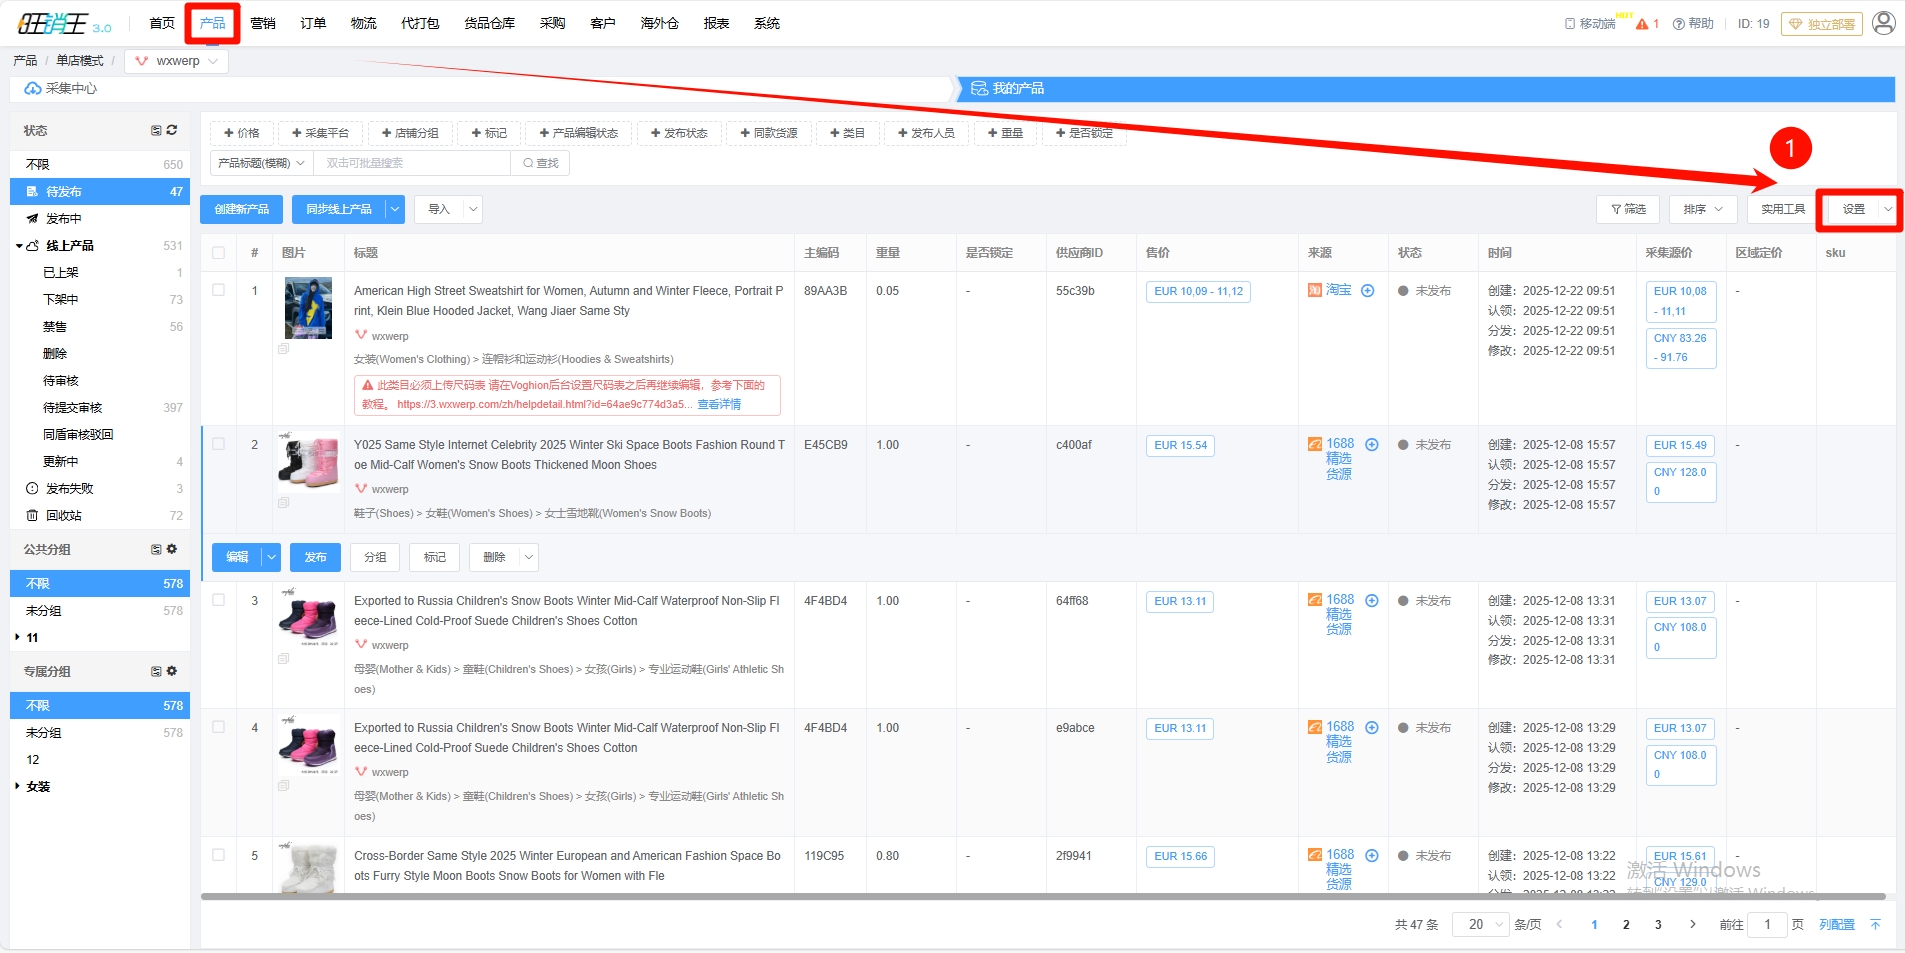
Task: Click the 帮助 help icon in top bar
Action: pos(1678,24)
